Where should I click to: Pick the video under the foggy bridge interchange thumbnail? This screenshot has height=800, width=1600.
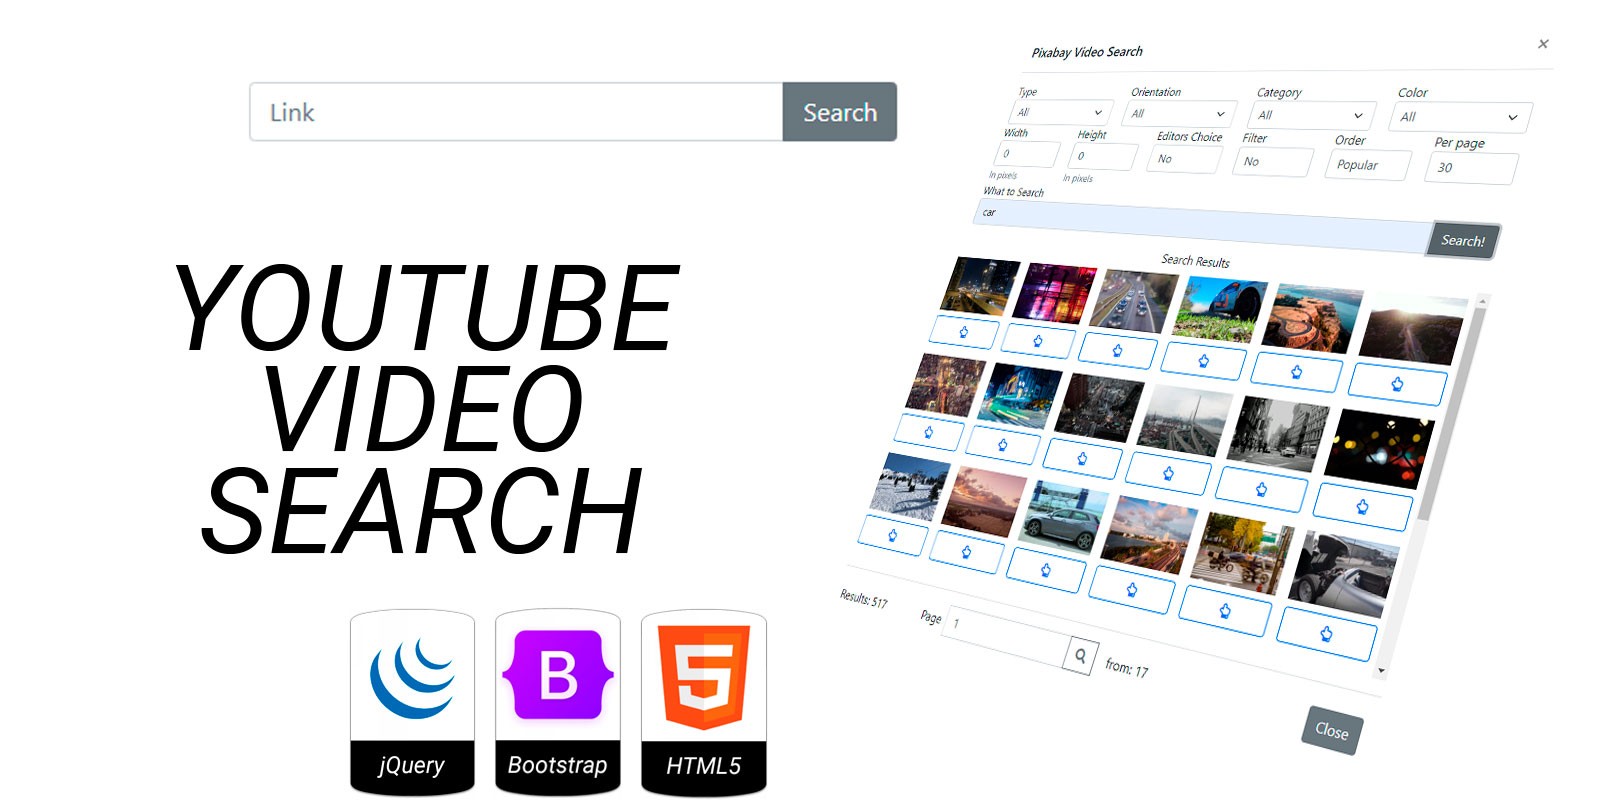point(1168,473)
